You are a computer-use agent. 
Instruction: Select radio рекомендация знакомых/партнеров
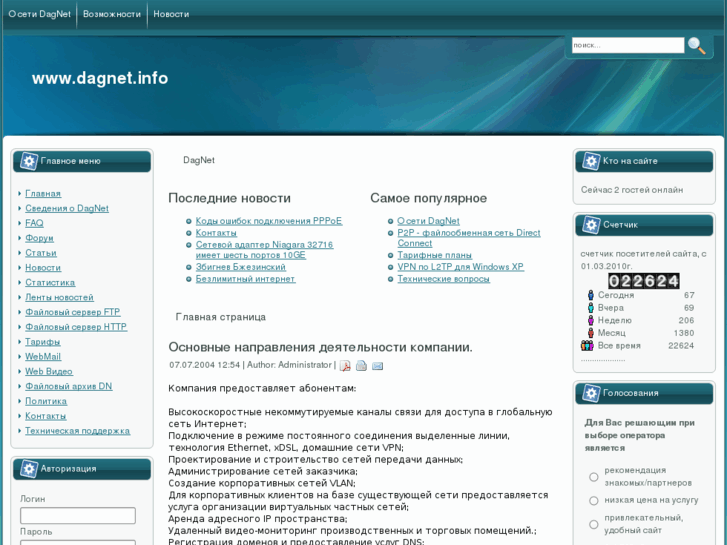click(x=593, y=477)
